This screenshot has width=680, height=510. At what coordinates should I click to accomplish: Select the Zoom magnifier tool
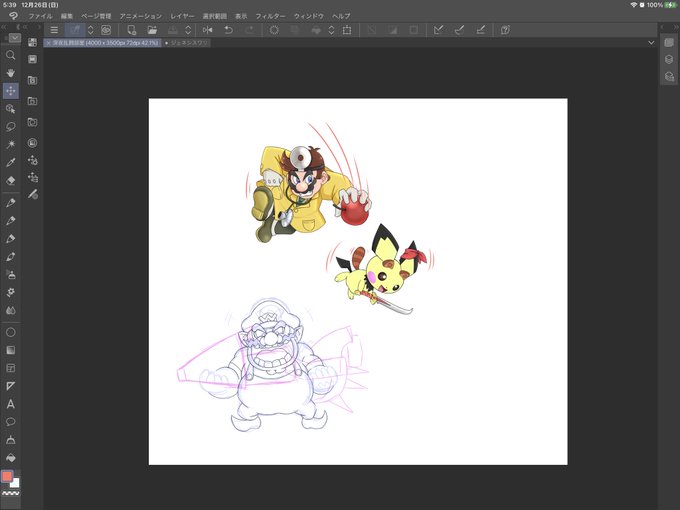[10, 55]
